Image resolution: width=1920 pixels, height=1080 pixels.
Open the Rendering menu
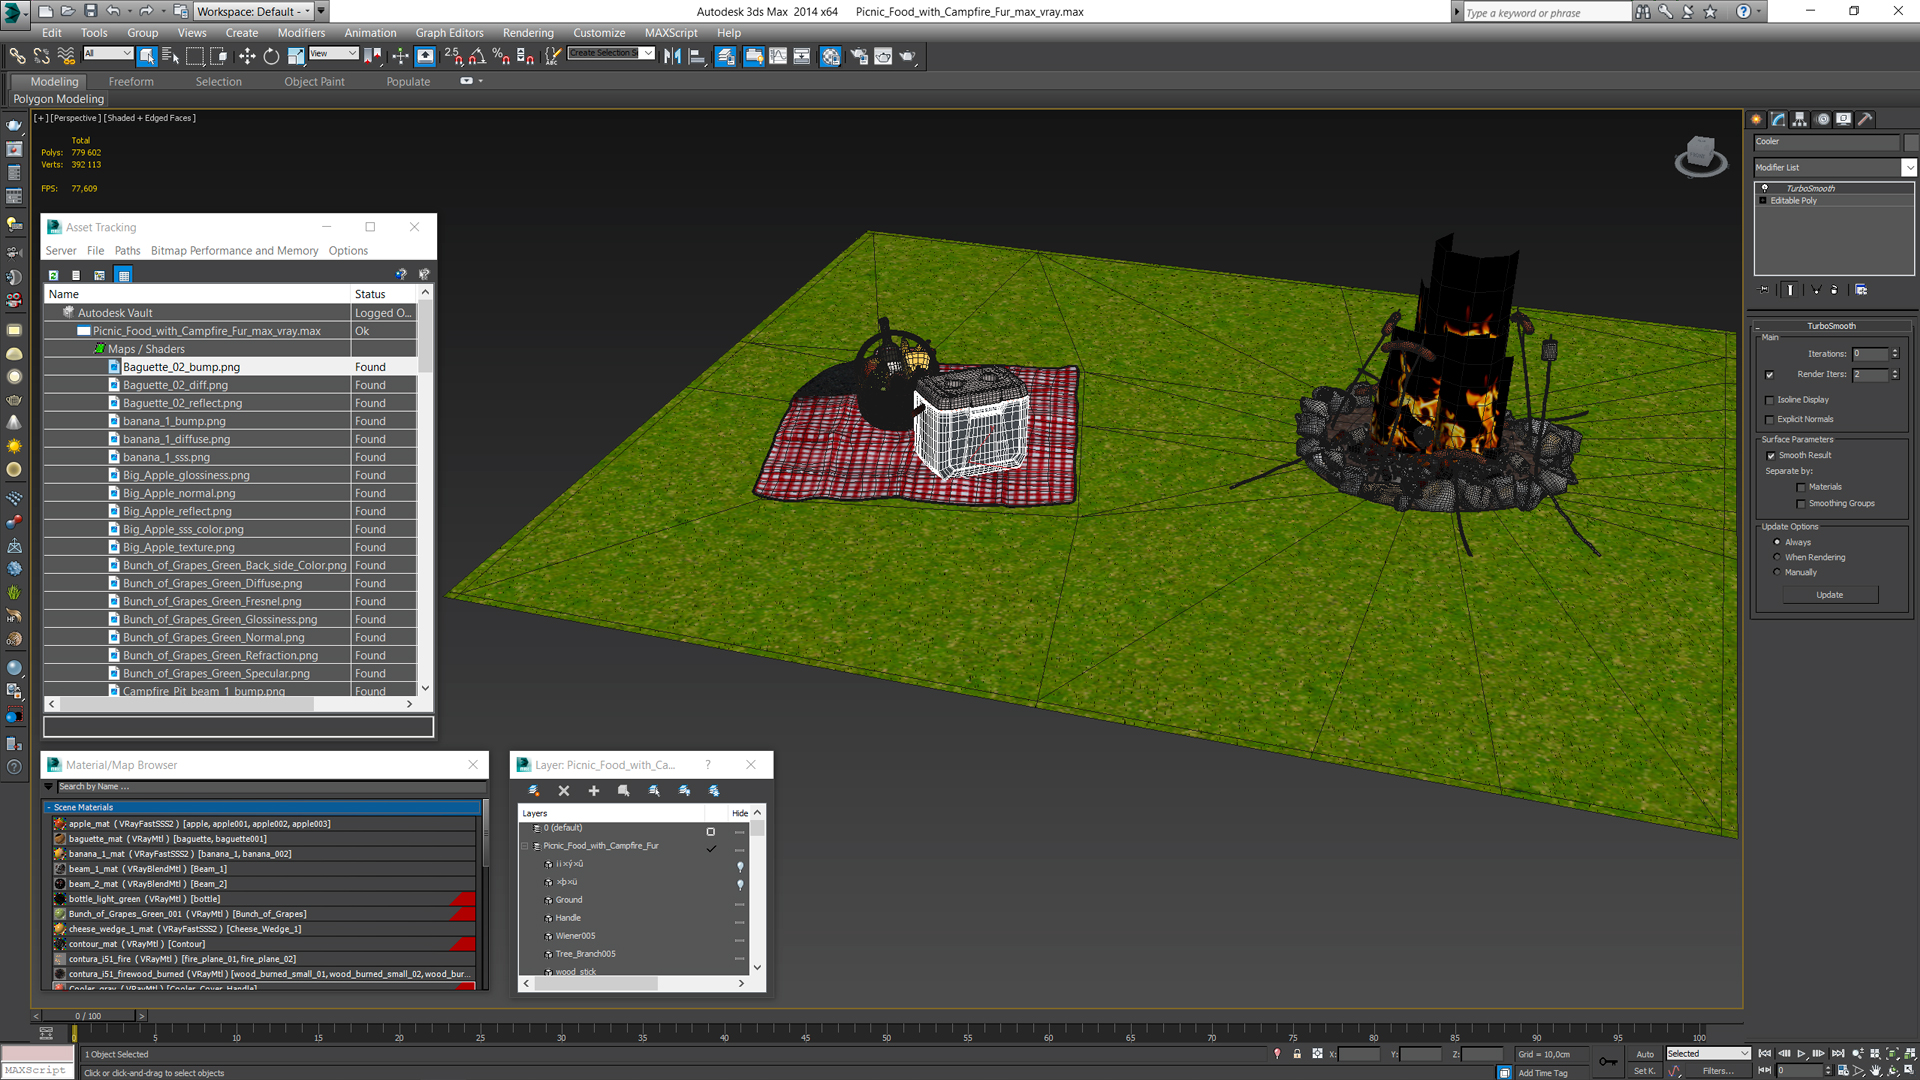[528, 33]
